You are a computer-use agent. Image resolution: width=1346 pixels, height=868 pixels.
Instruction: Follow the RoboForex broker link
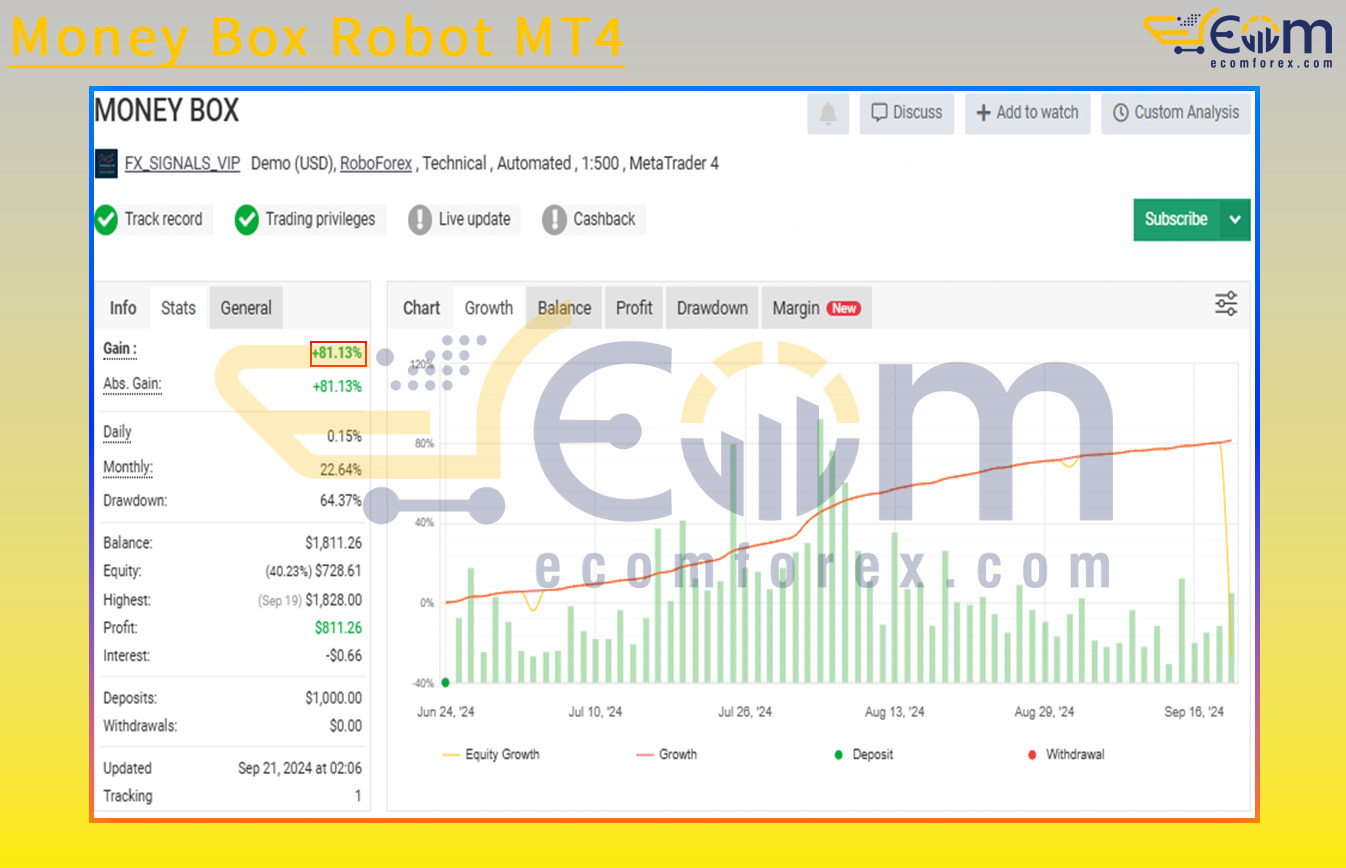[x=376, y=163]
